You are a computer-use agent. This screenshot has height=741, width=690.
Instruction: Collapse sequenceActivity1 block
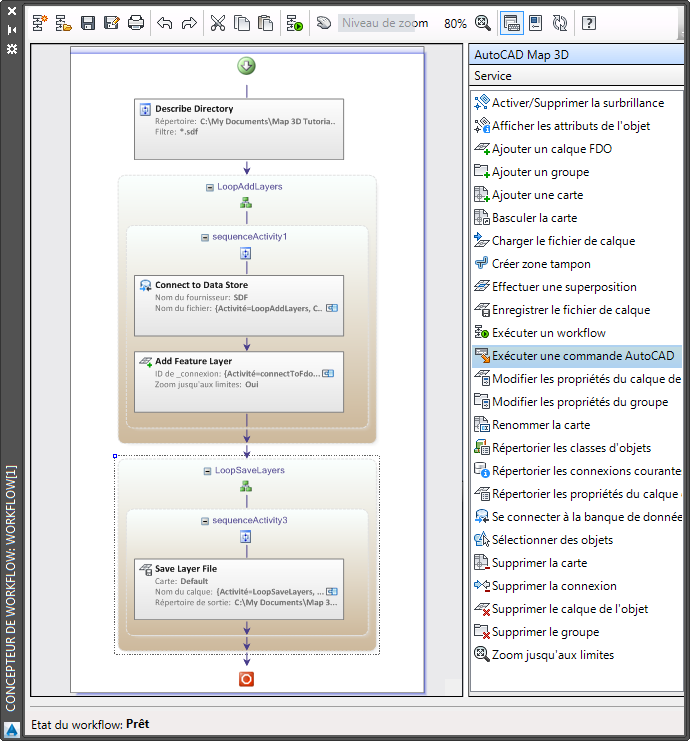click(x=205, y=237)
